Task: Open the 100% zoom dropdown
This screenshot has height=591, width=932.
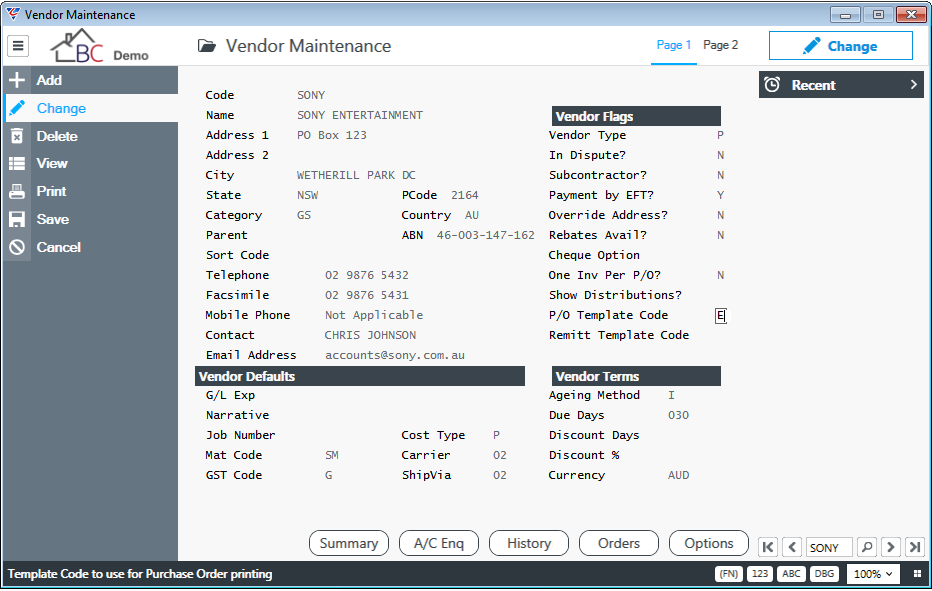Action: tap(873, 574)
